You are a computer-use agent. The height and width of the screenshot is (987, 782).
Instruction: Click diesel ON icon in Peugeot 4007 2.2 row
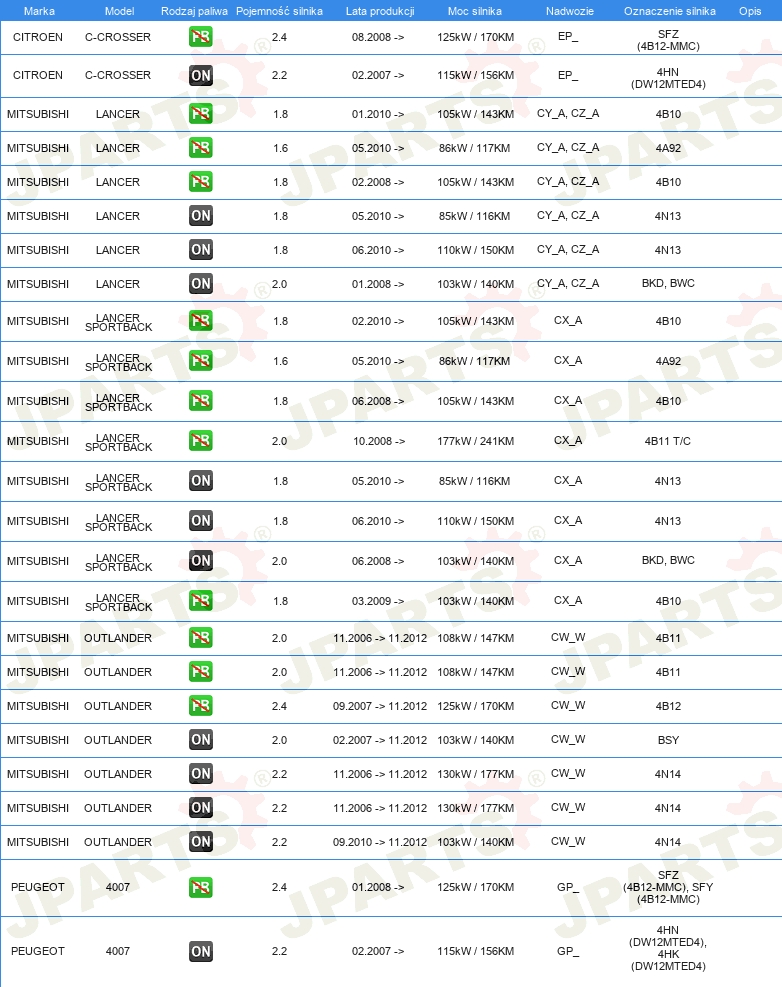click(200, 951)
